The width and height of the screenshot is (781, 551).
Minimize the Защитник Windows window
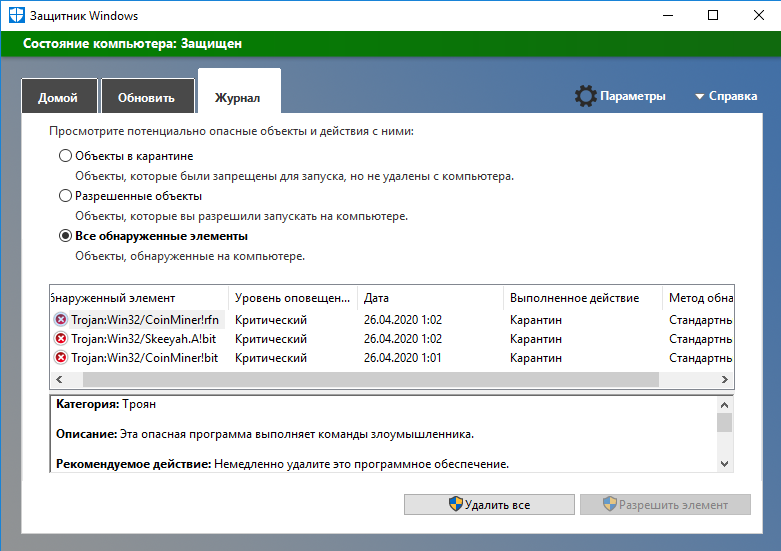668,15
